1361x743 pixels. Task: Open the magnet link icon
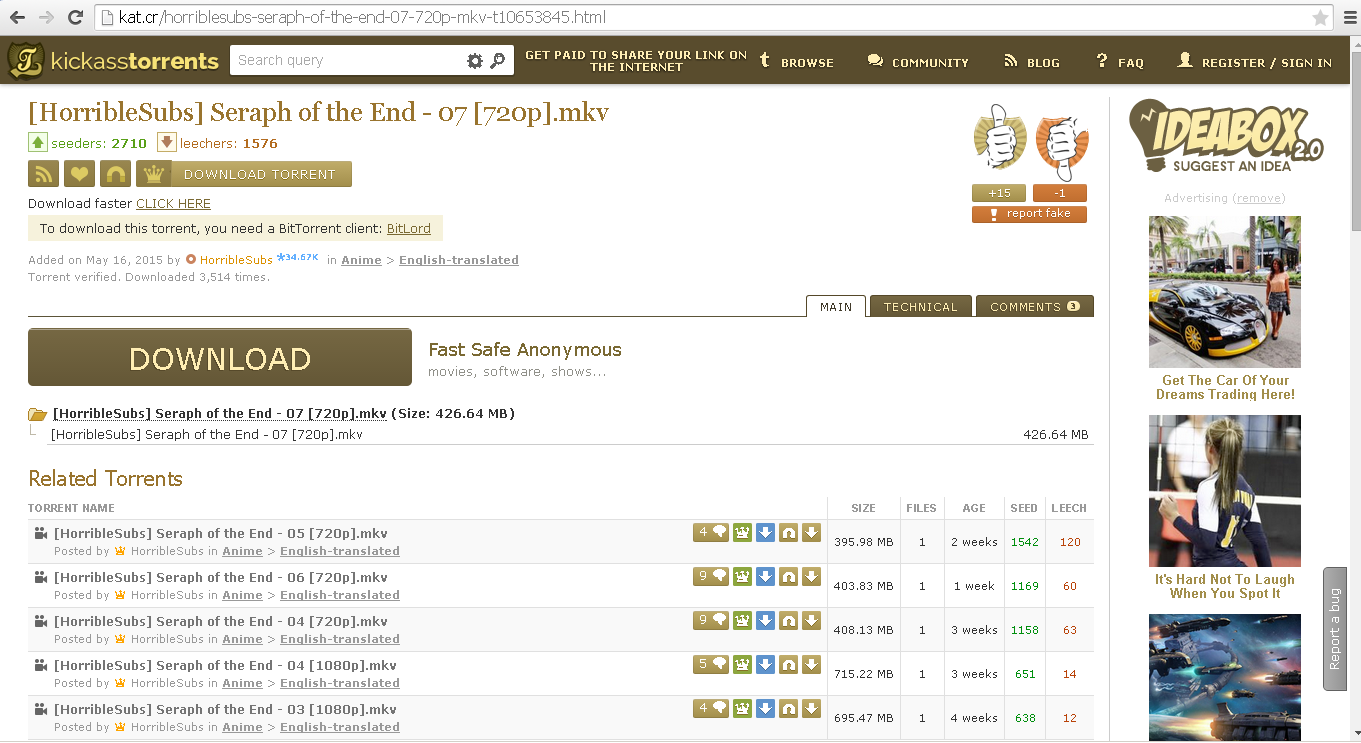(x=115, y=173)
